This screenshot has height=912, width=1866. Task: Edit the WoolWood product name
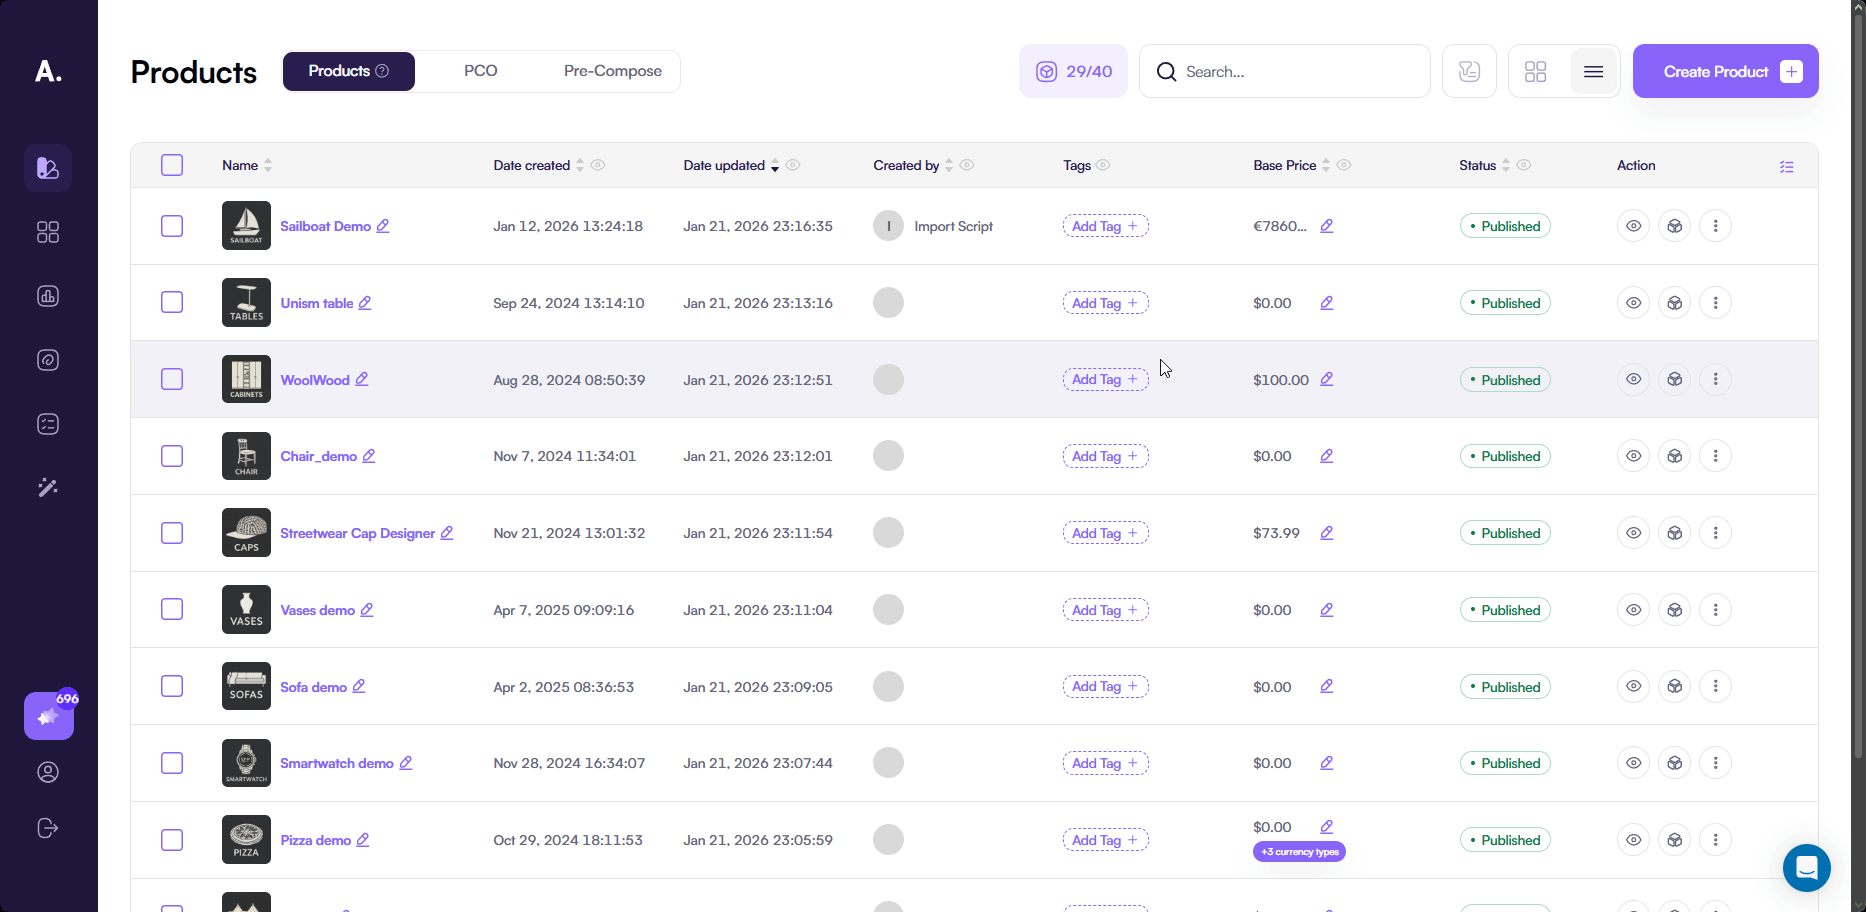point(362,379)
